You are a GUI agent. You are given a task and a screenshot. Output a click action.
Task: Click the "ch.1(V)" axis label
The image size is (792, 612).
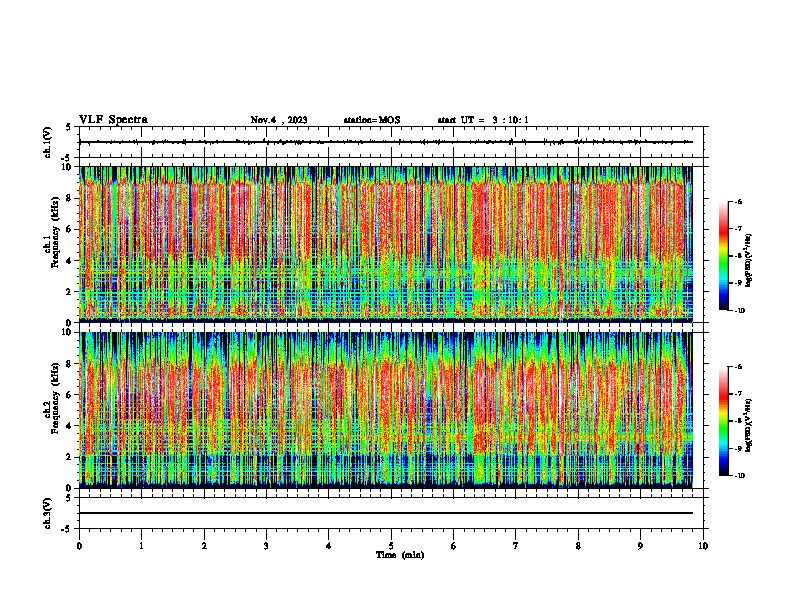click(48, 142)
